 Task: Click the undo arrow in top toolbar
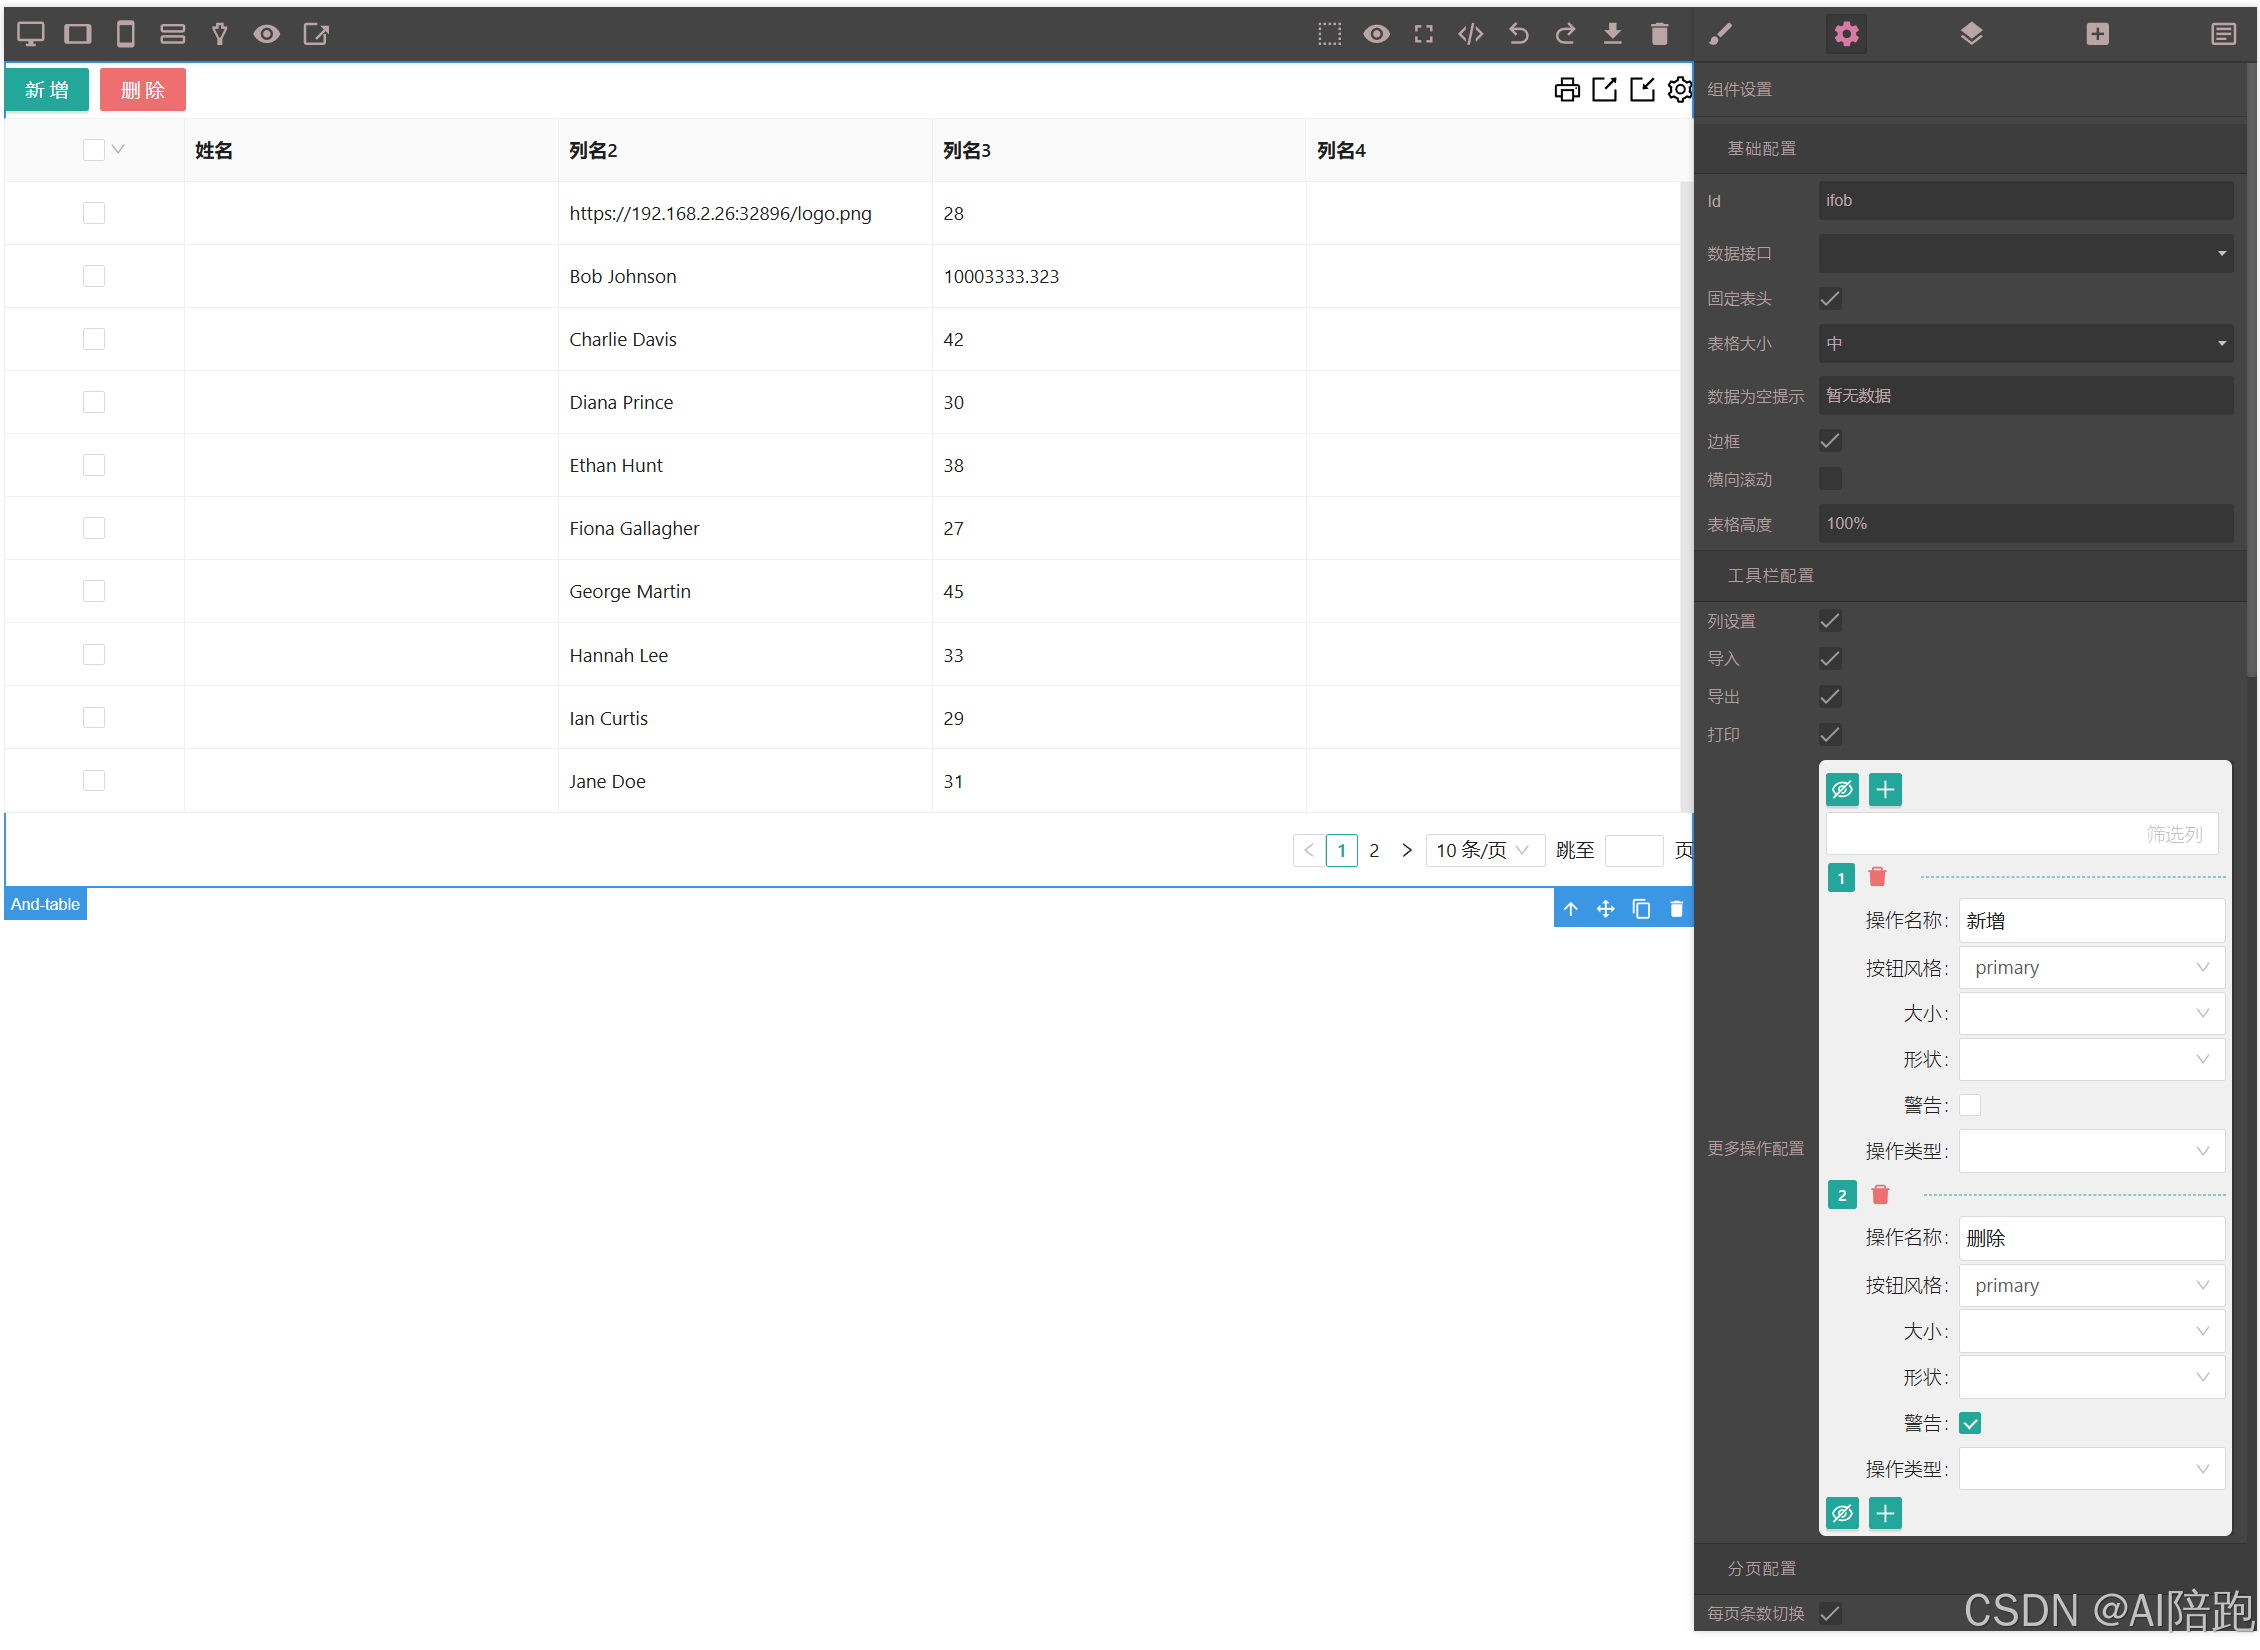click(1518, 34)
